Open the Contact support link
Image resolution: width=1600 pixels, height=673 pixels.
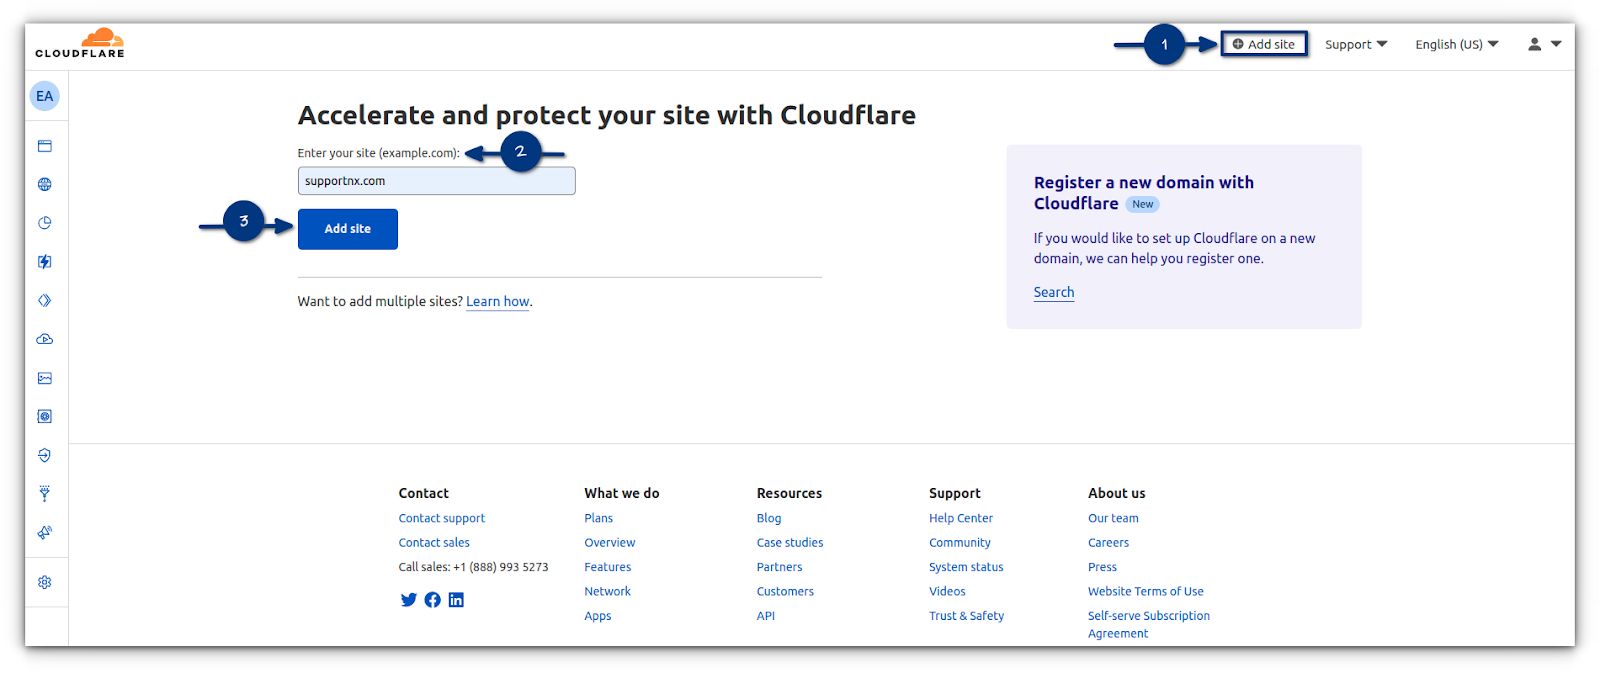click(x=441, y=518)
